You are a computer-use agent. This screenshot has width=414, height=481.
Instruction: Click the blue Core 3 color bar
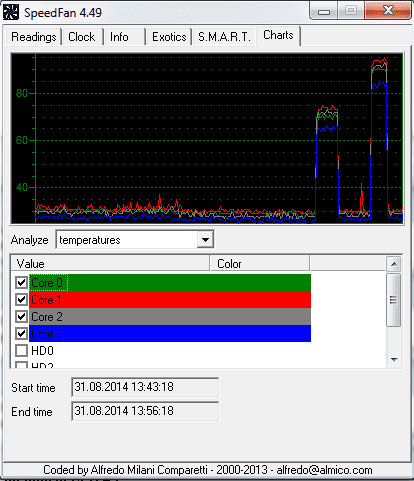170,333
